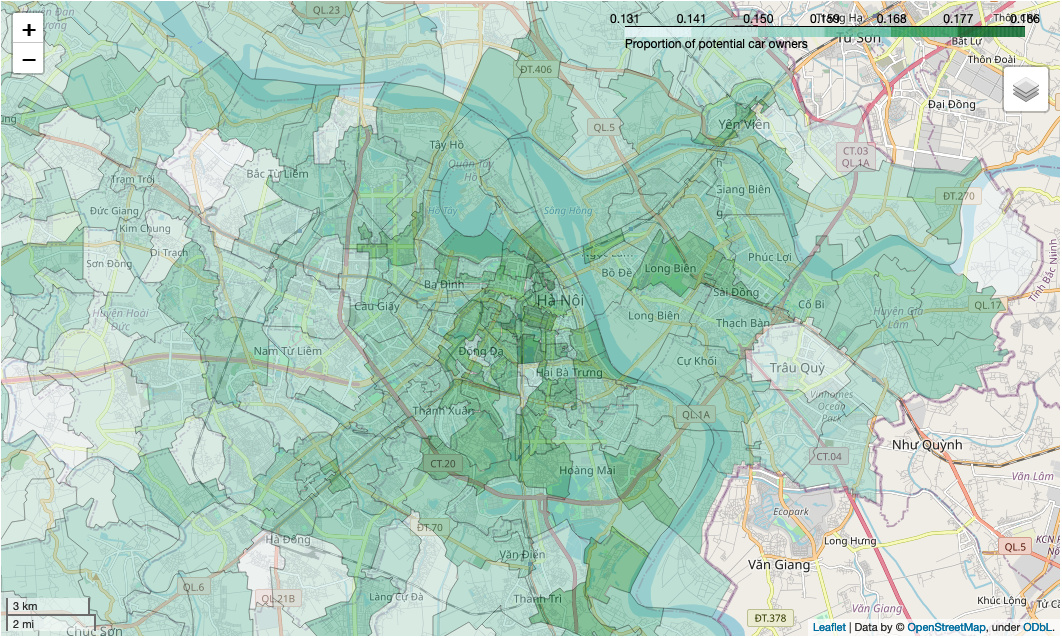
Task: Click the legend caption about car owners
Action: [x=716, y=44]
